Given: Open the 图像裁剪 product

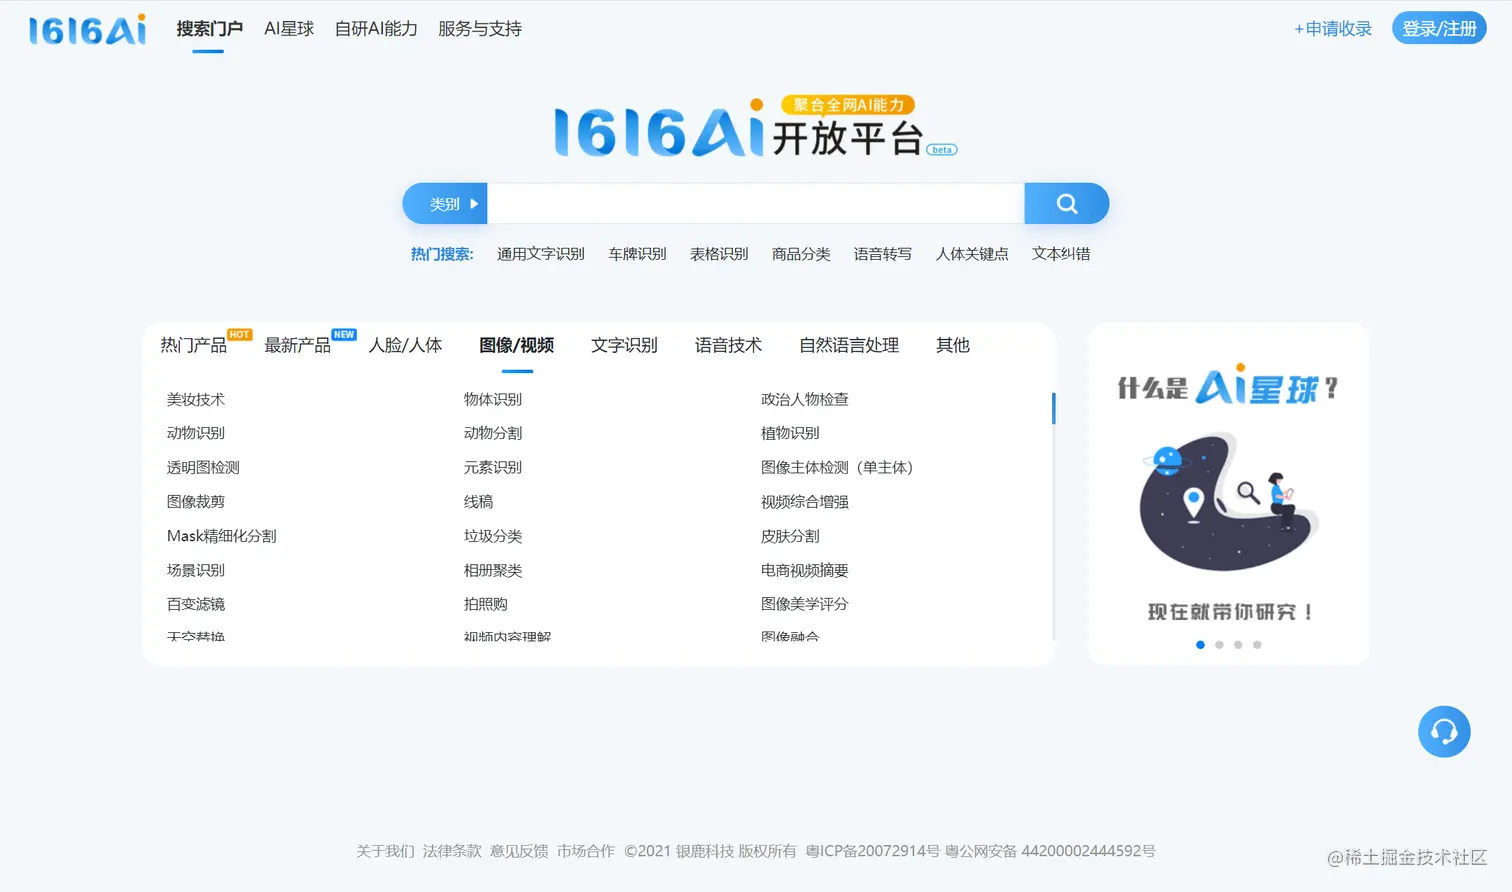Looking at the screenshot, I should click(196, 501).
